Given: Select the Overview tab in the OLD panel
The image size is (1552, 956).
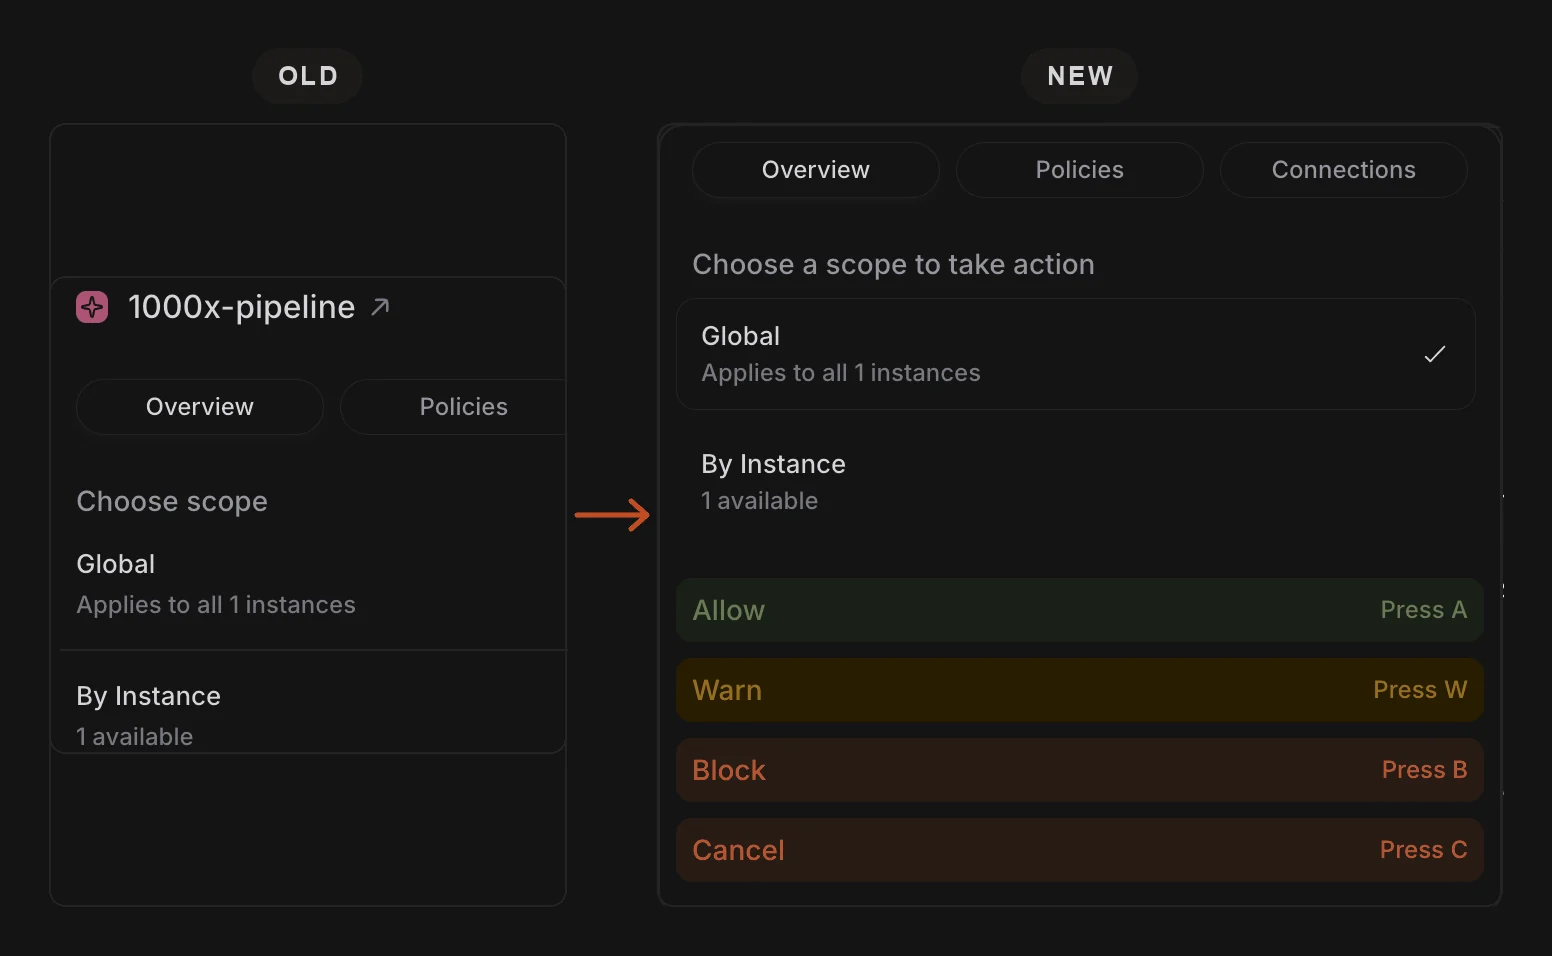Looking at the screenshot, I should [x=200, y=407].
